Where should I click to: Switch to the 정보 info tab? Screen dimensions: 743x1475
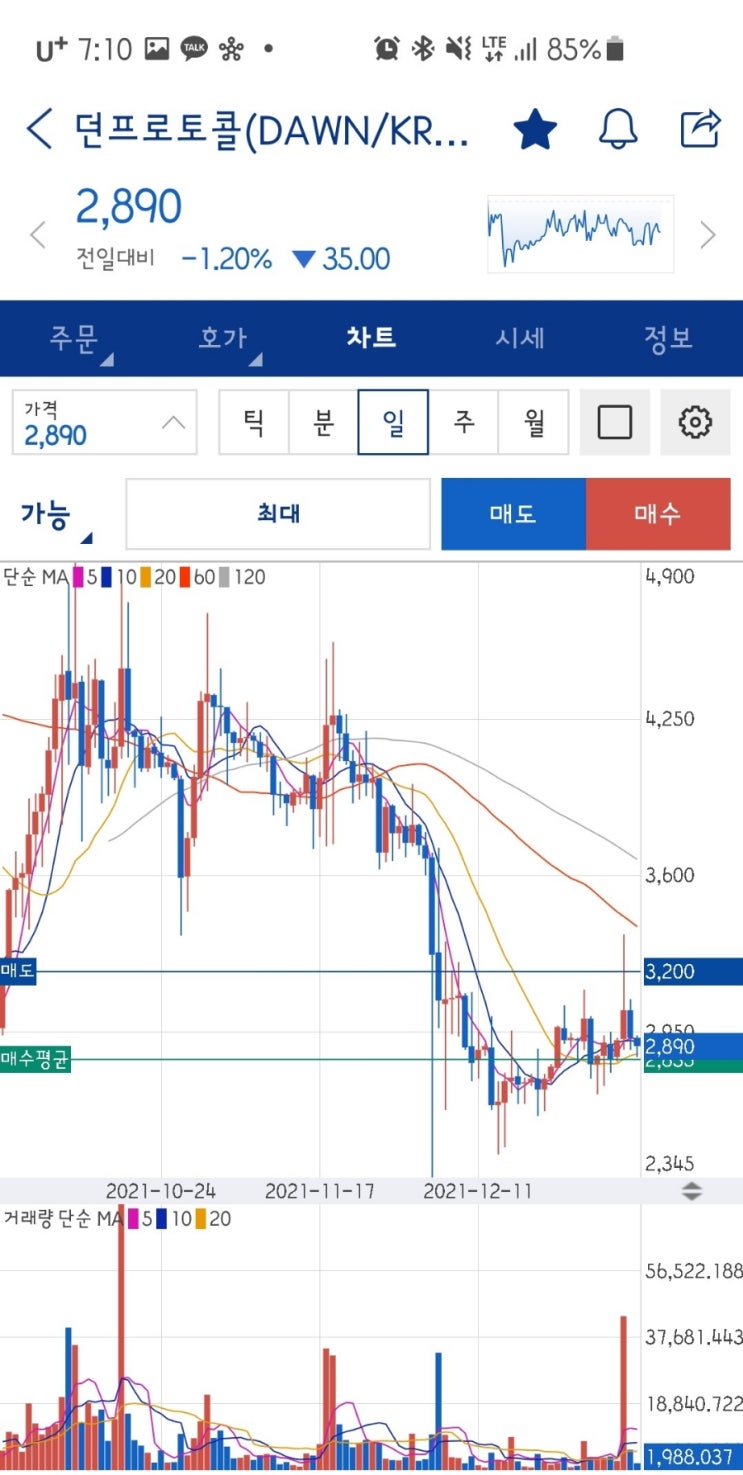tap(668, 338)
